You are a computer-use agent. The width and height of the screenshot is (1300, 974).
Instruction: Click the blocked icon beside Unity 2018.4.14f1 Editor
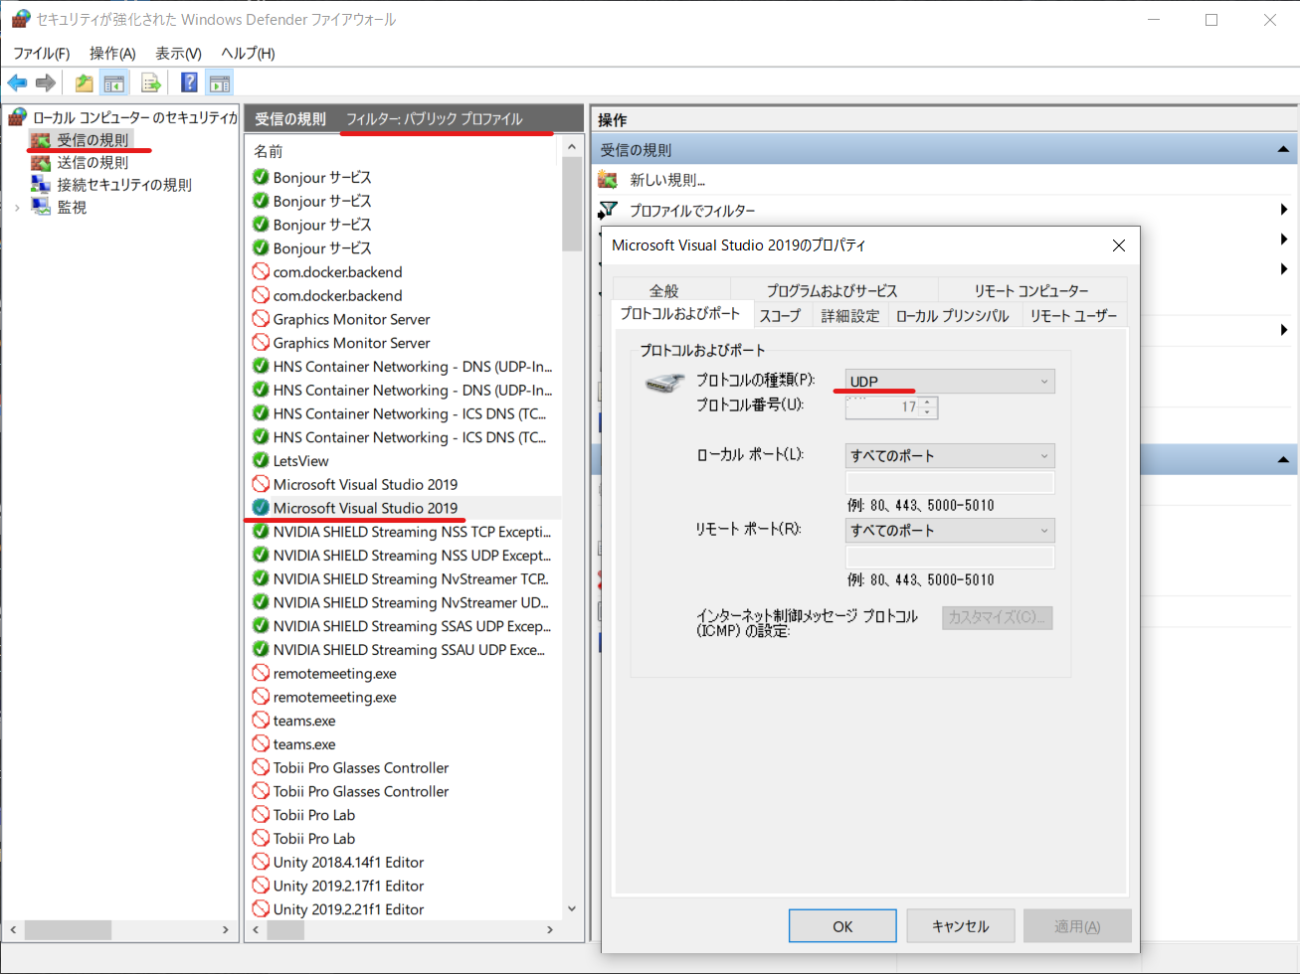coord(261,861)
